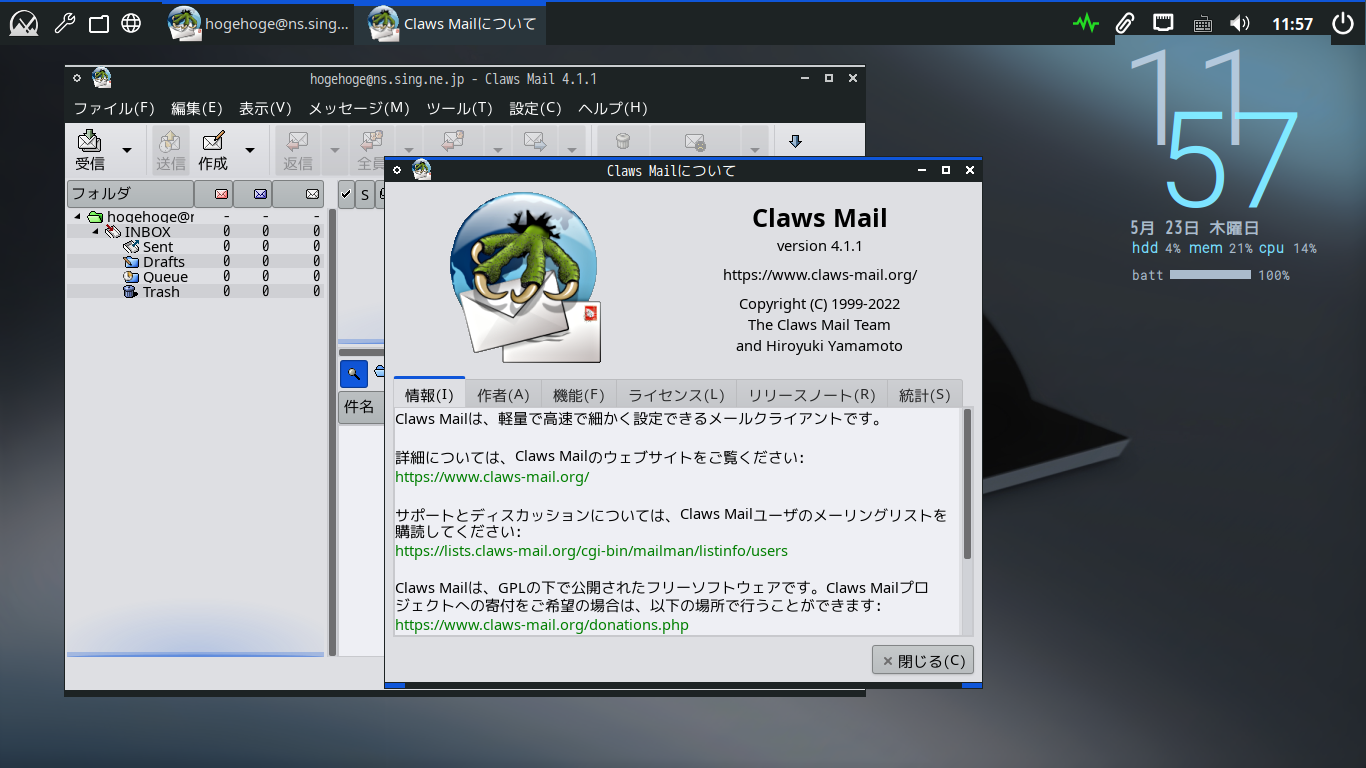1366x768 pixels.
Task: Open the dropdown arrow beside 作成
Action: click(250, 150)
